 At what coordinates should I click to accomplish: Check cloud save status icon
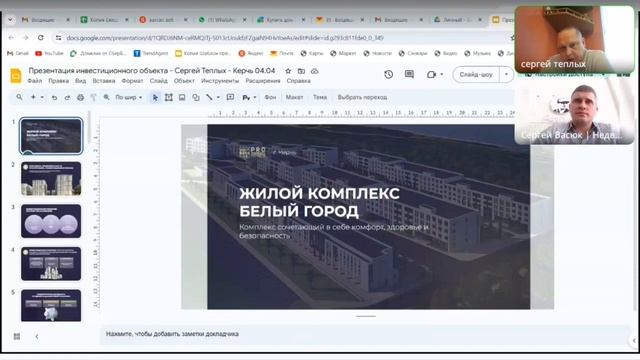pos(315,71)
